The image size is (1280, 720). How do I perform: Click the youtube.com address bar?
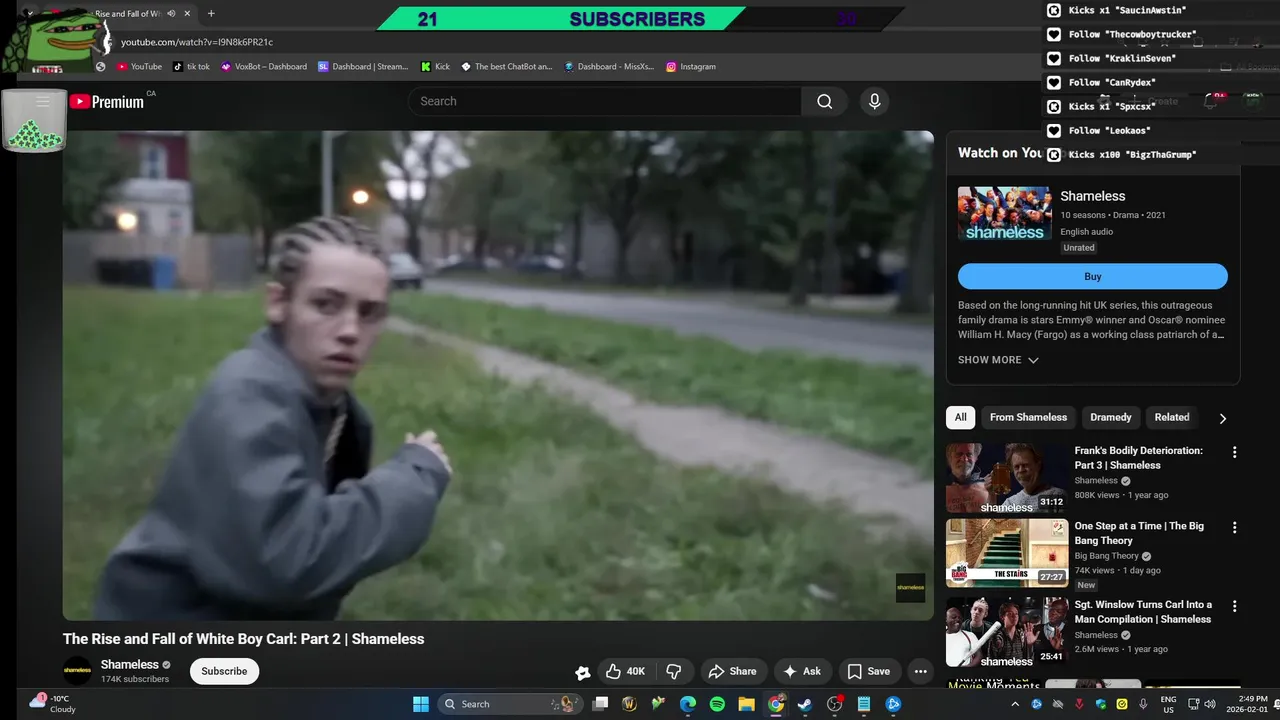click(x=196, y=42)
